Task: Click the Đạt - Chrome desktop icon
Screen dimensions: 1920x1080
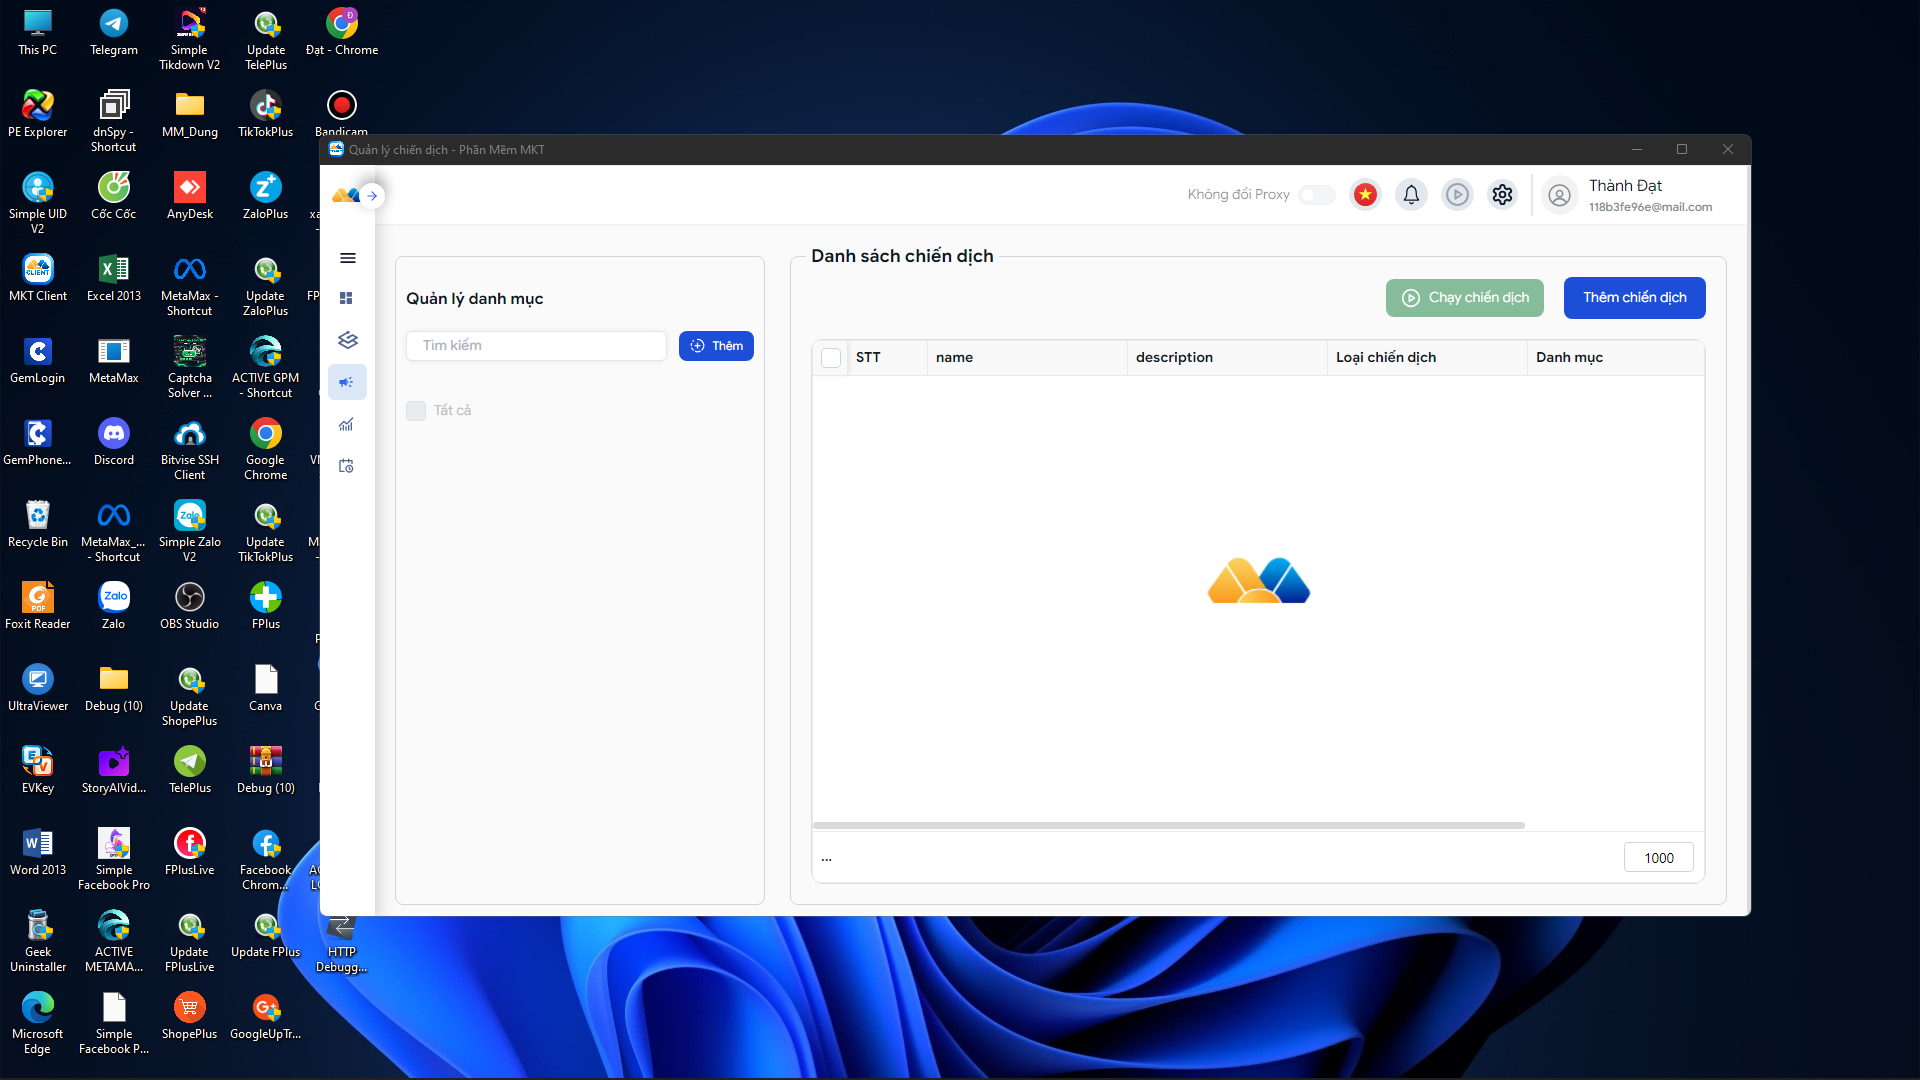Action: pyautogui.click(x=342, y=32)
